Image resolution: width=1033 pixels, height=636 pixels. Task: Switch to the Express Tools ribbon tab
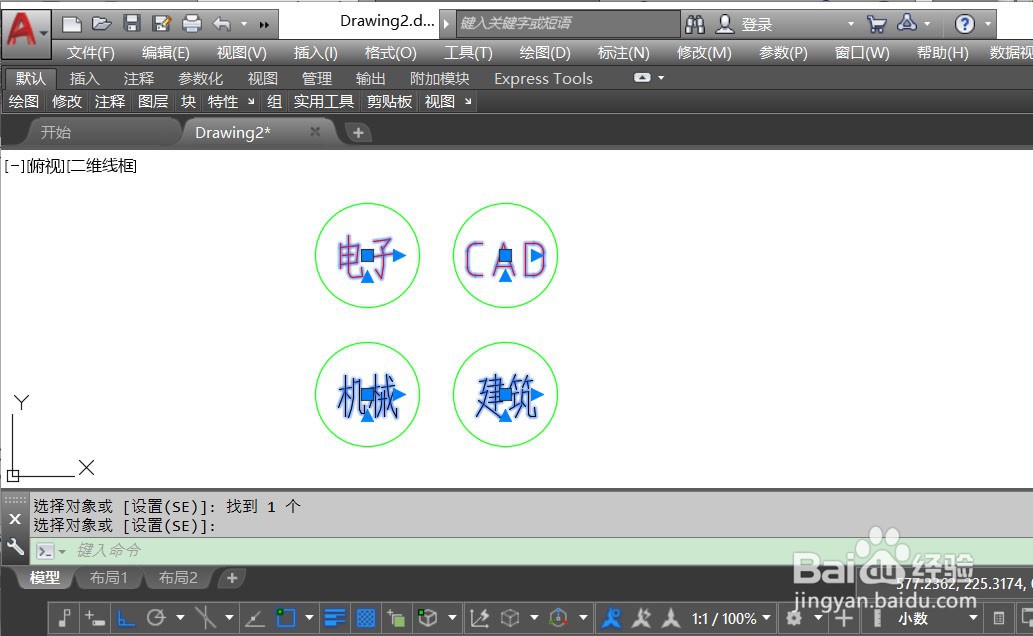pos(544,79)
